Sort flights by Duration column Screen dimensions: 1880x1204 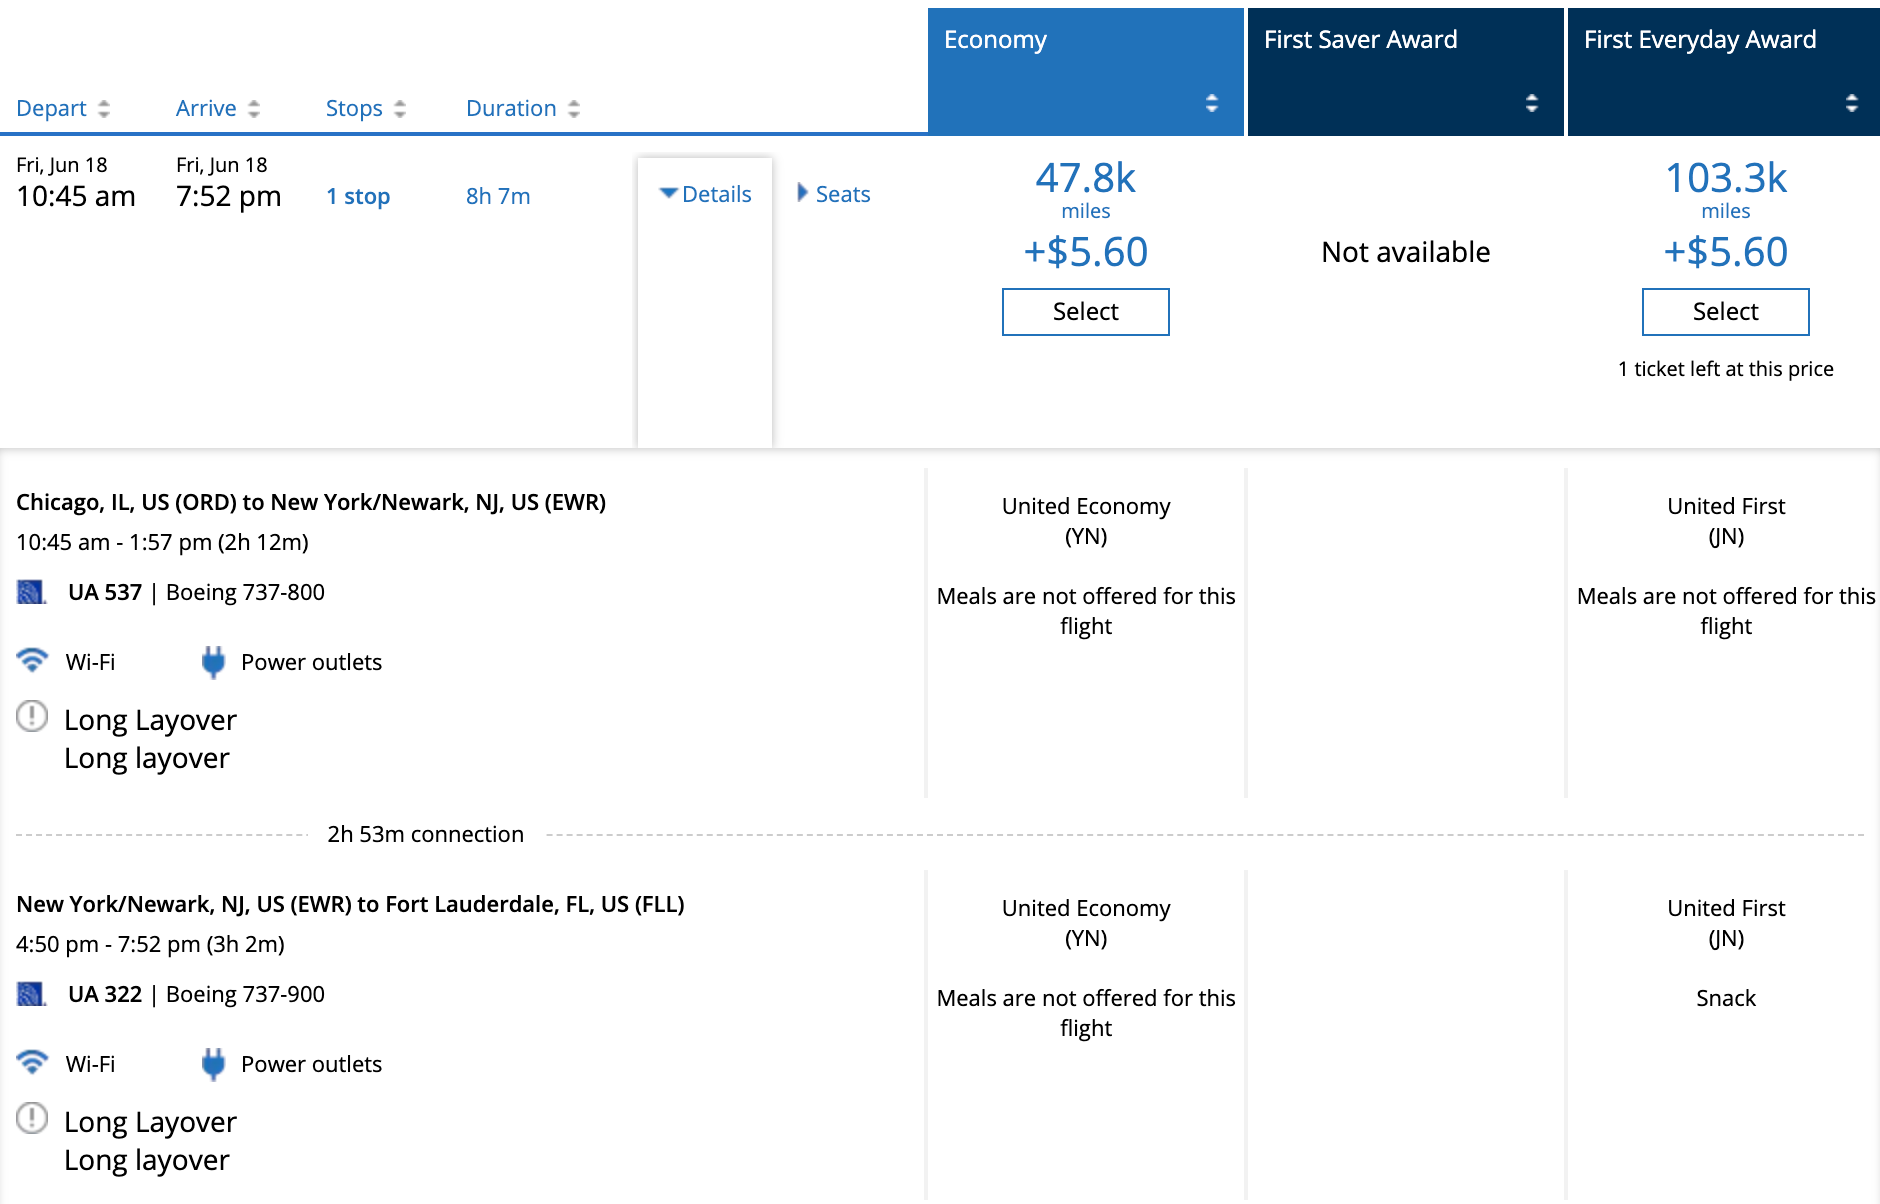coord(523,108)
